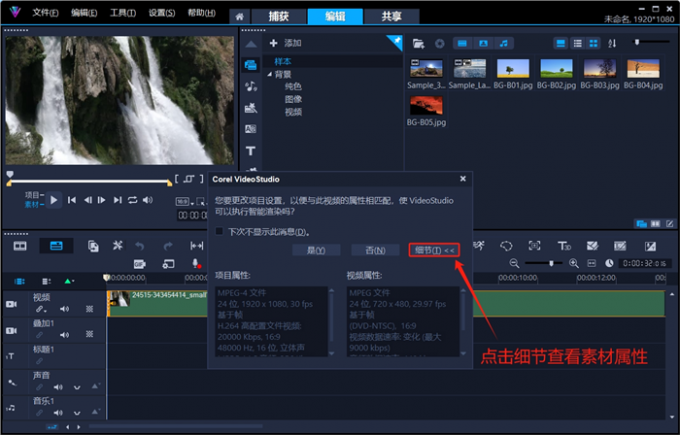The height and width of the screenshot is (435, 680).
Task: Toggle ripple editing on 标题1 track
Action: pyautogui.click(x=39, y=361)
